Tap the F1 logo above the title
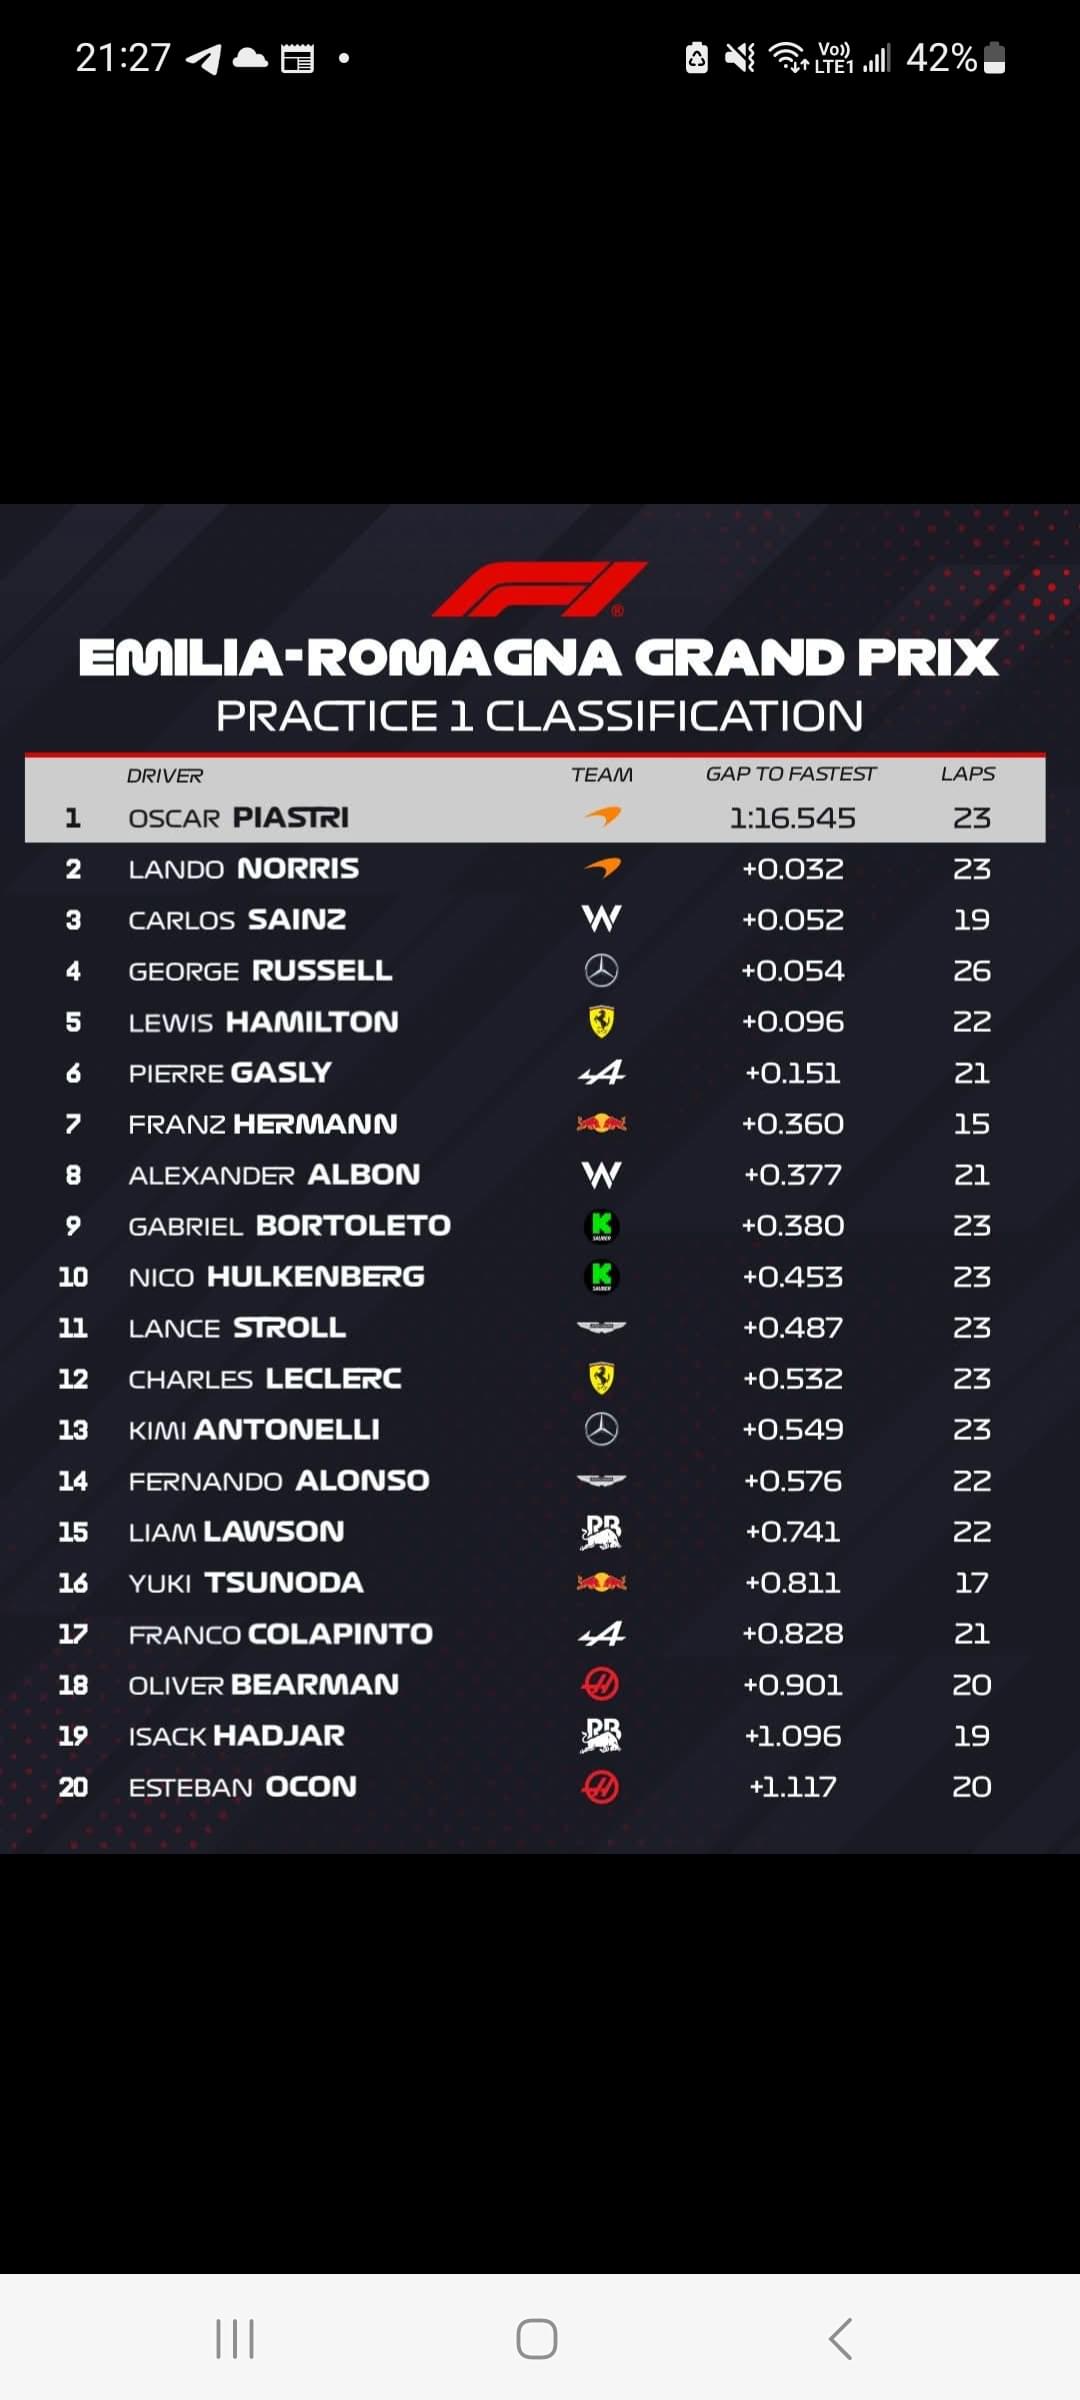Screen dimensions: 1080x2400 (540, 589)
